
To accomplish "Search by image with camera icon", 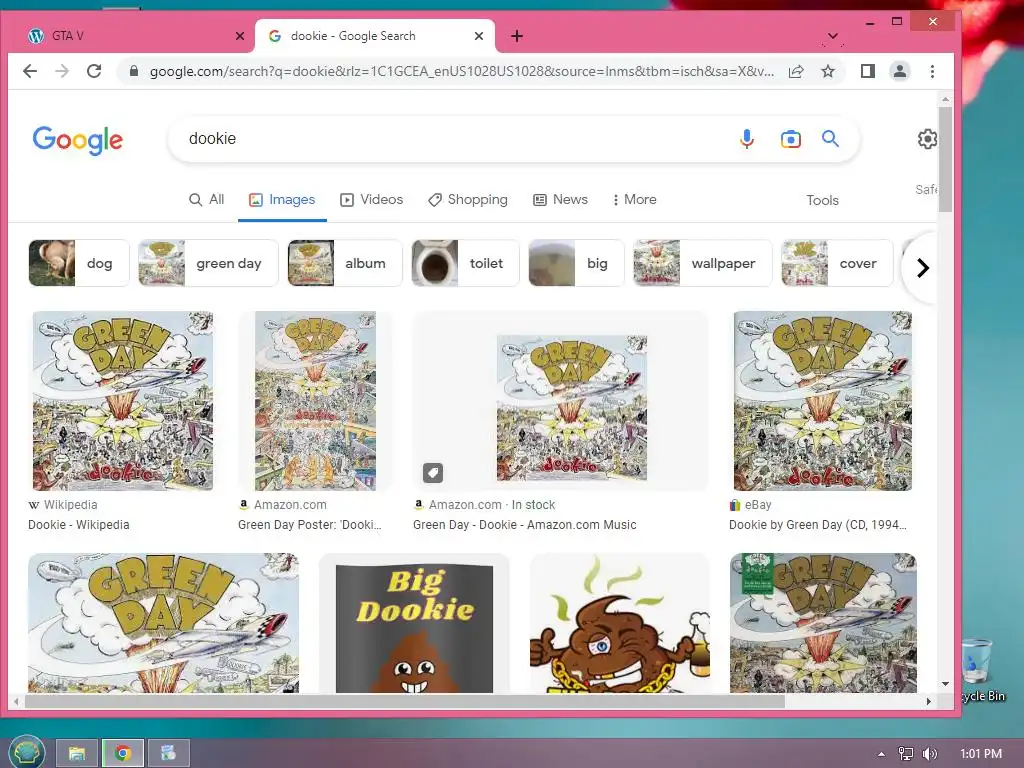I will [x=790, y=138].
